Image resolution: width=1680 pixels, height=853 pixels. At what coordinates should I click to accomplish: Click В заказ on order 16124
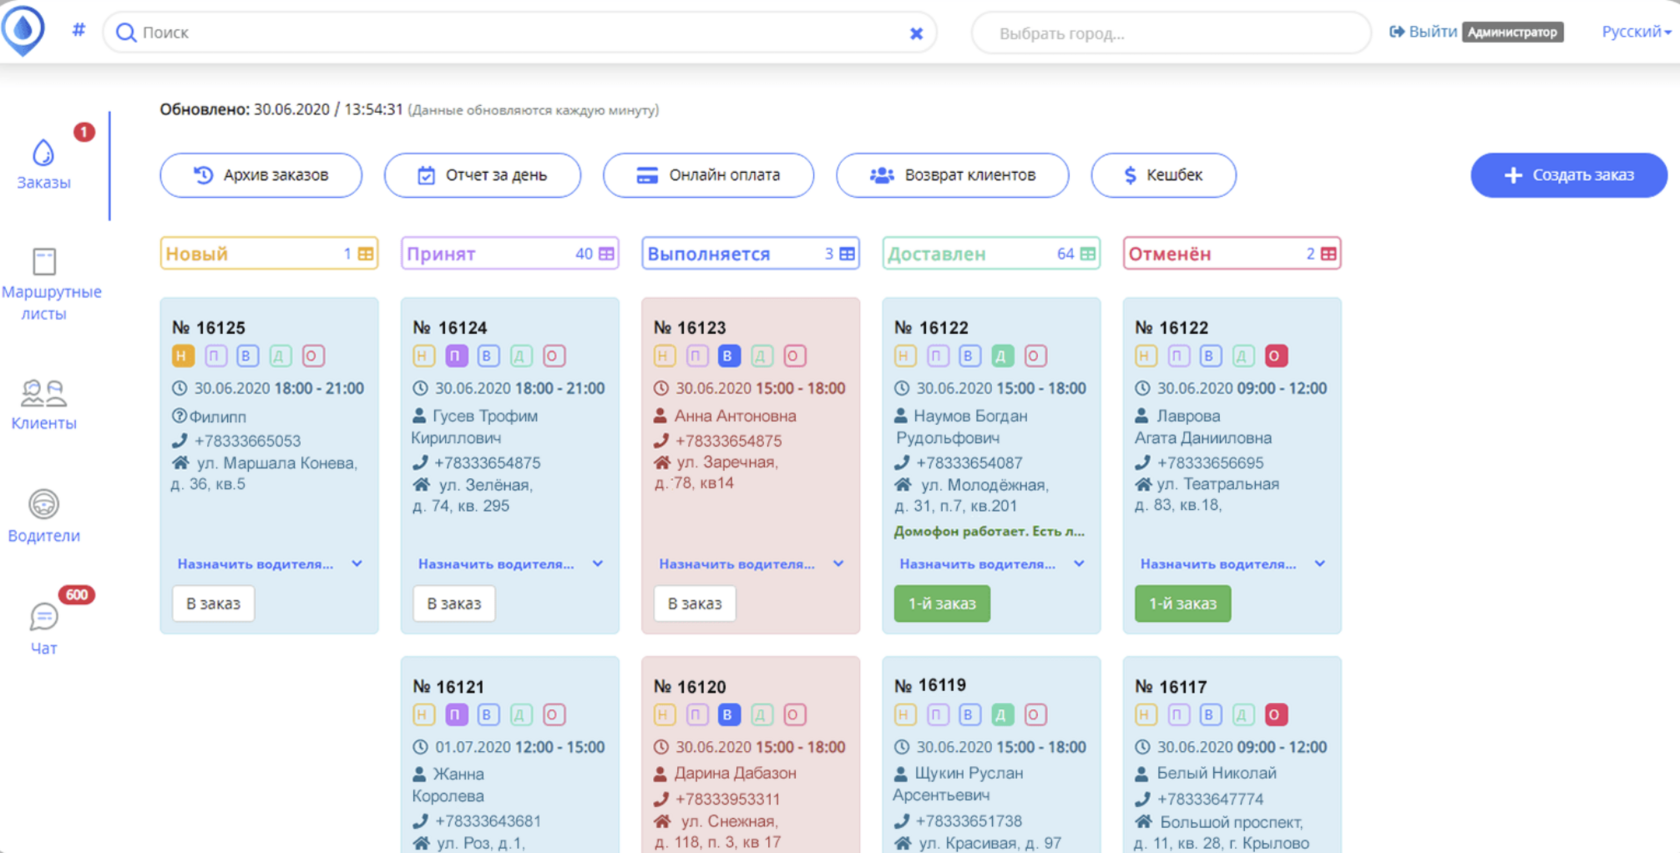click(x=454, y=603)
